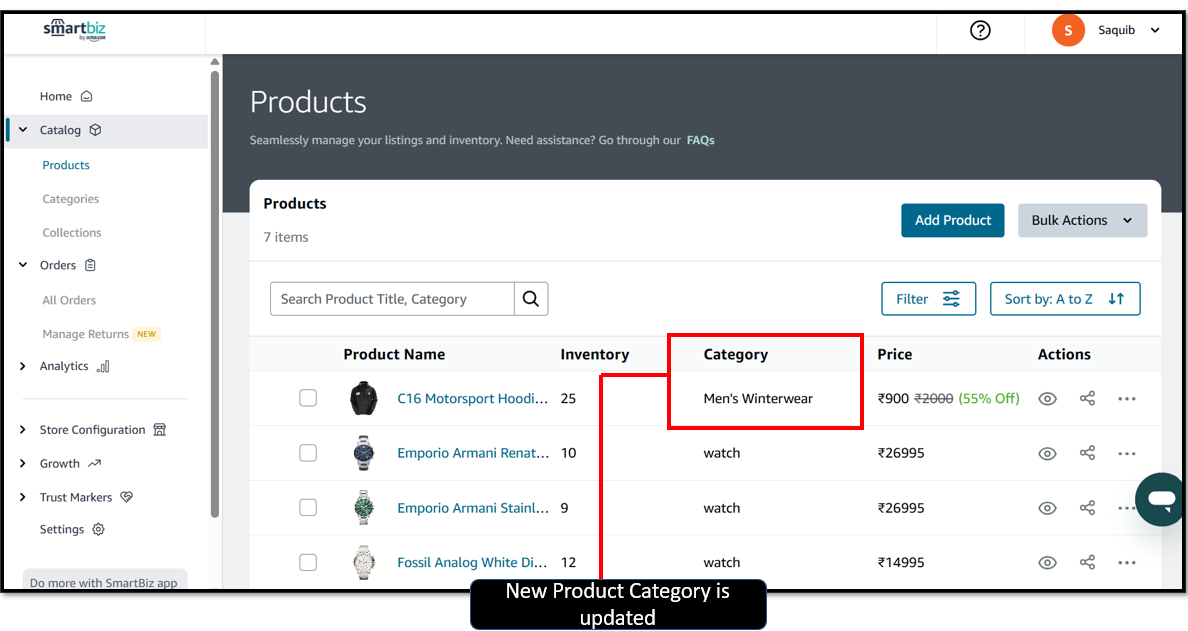The width and height of the screenshot is (1188, 631).
Task: Expand the Analytics section chevron
Action: [x=23, y=366]
